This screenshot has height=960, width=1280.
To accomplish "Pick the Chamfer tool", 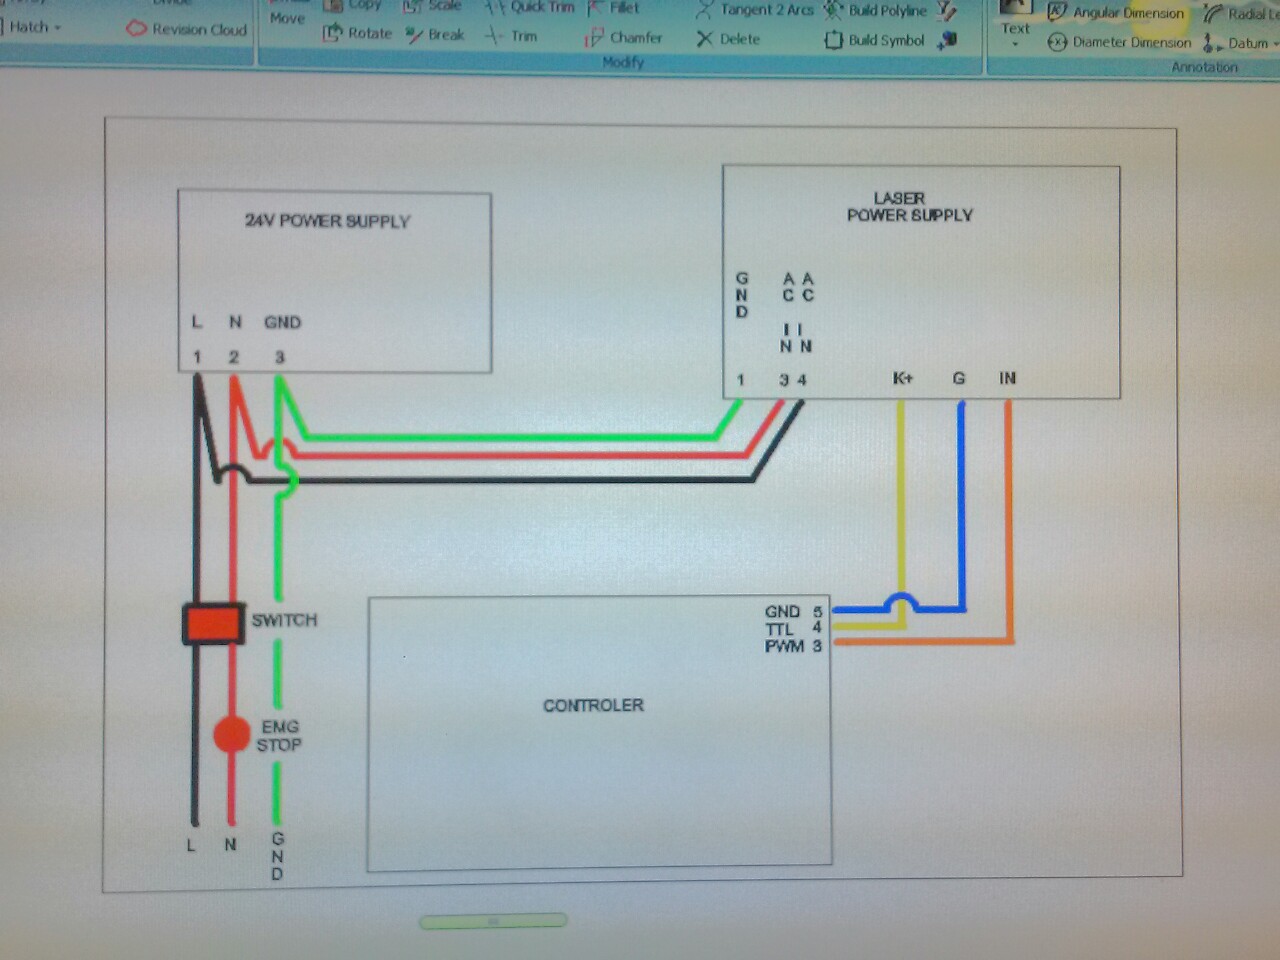I will 623,38.
